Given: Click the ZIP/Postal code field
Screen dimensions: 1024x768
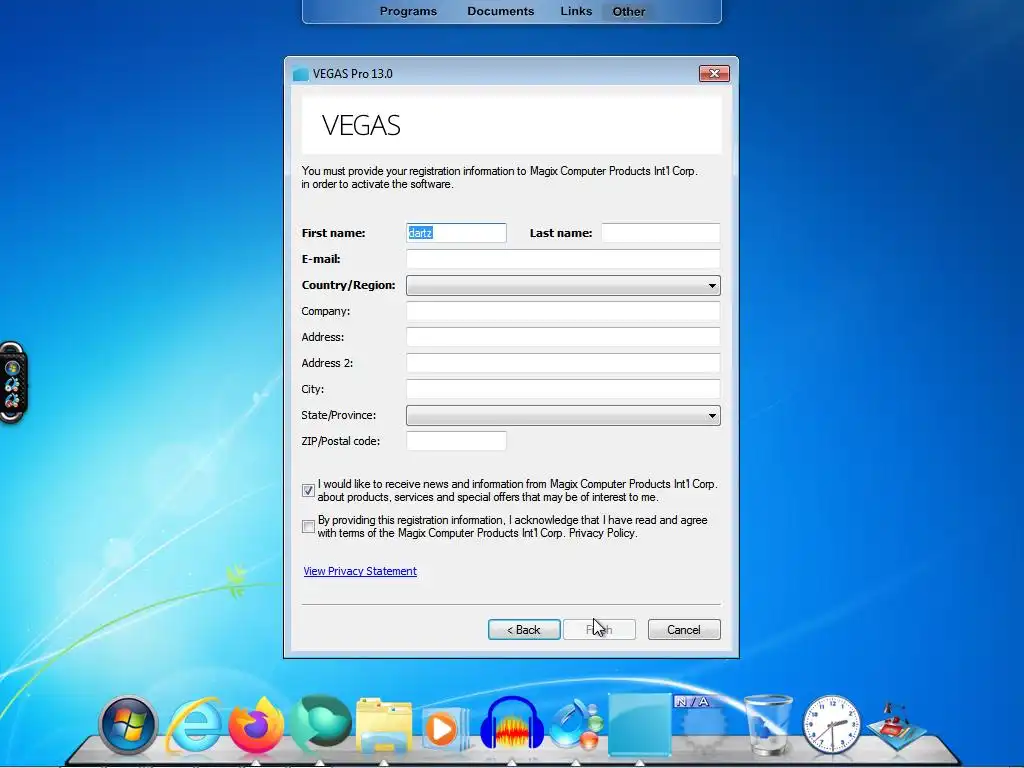Looking at the screenshot, I should pos(456,441).
